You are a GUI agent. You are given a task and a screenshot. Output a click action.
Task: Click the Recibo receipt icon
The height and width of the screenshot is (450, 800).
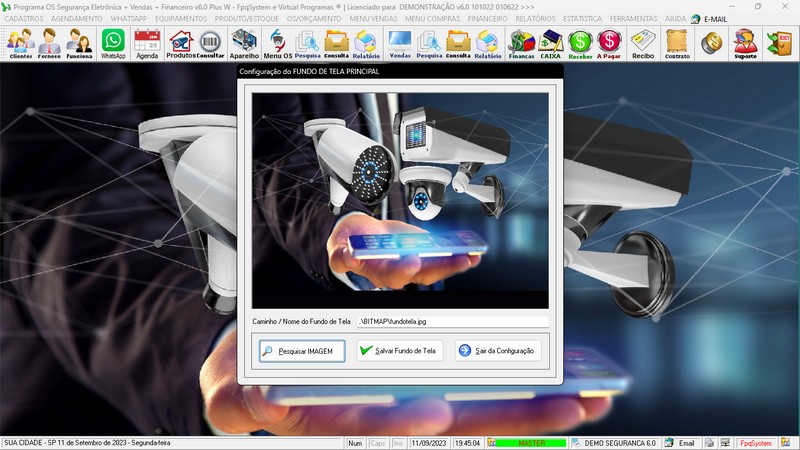[x=643, y=43]
